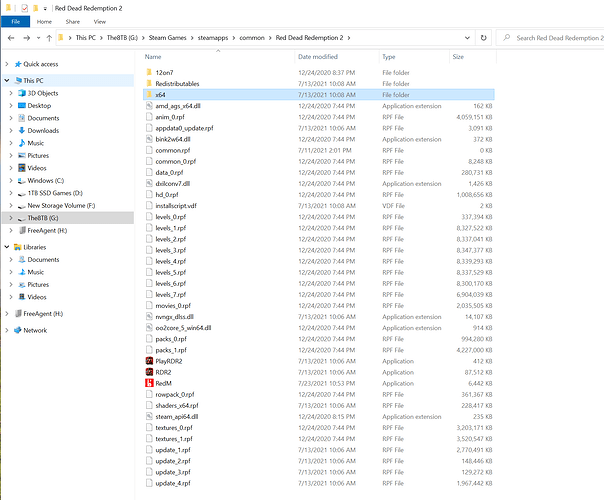604x500 pixels.
Task: Select the amd_ags_x64.dll file icon
Action: (149, 106)
